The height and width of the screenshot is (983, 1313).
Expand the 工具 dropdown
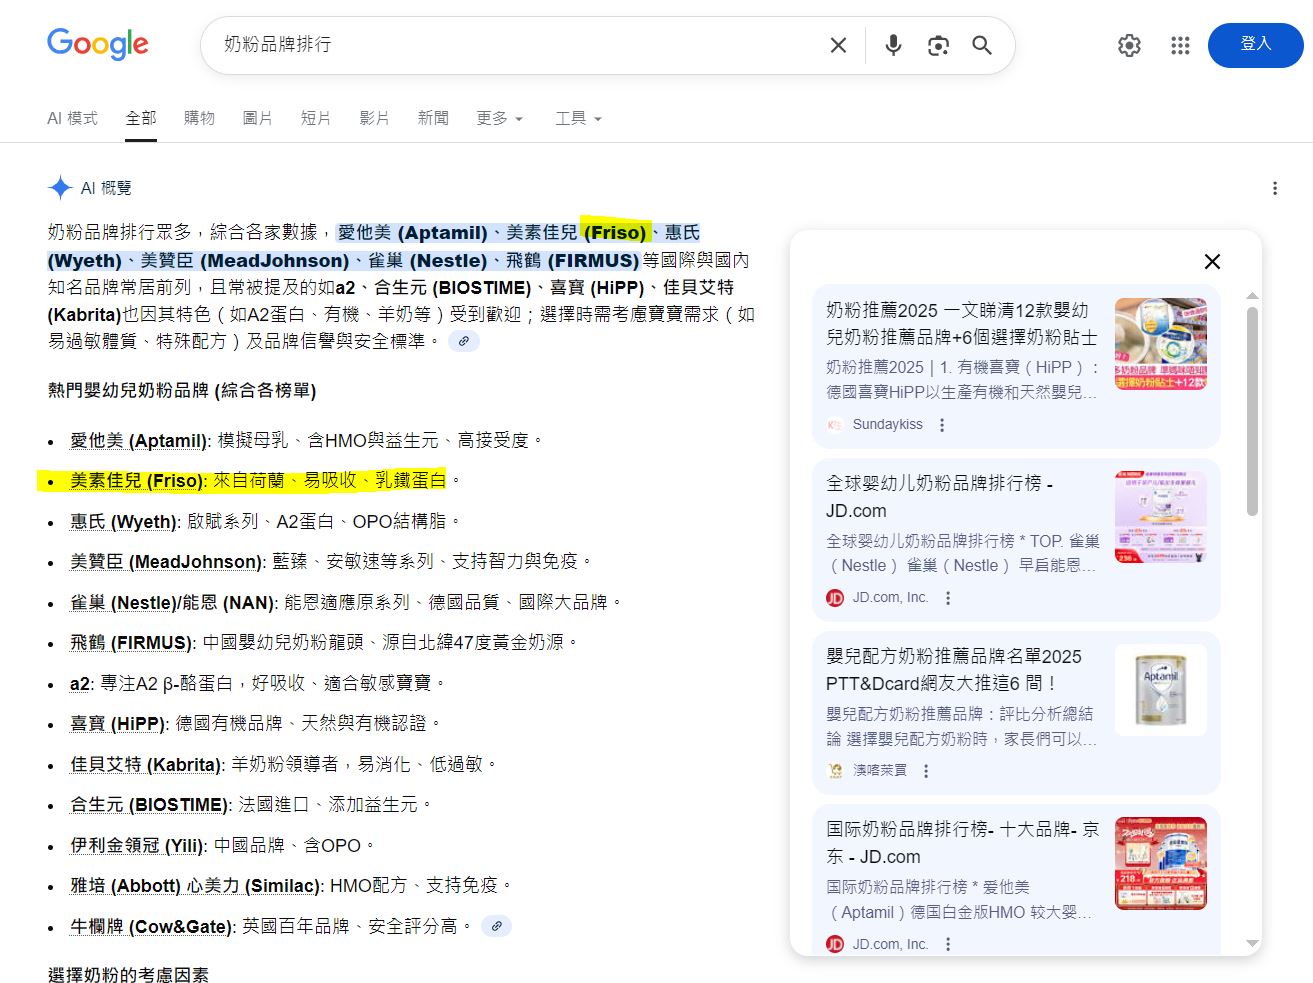(578, 118)
